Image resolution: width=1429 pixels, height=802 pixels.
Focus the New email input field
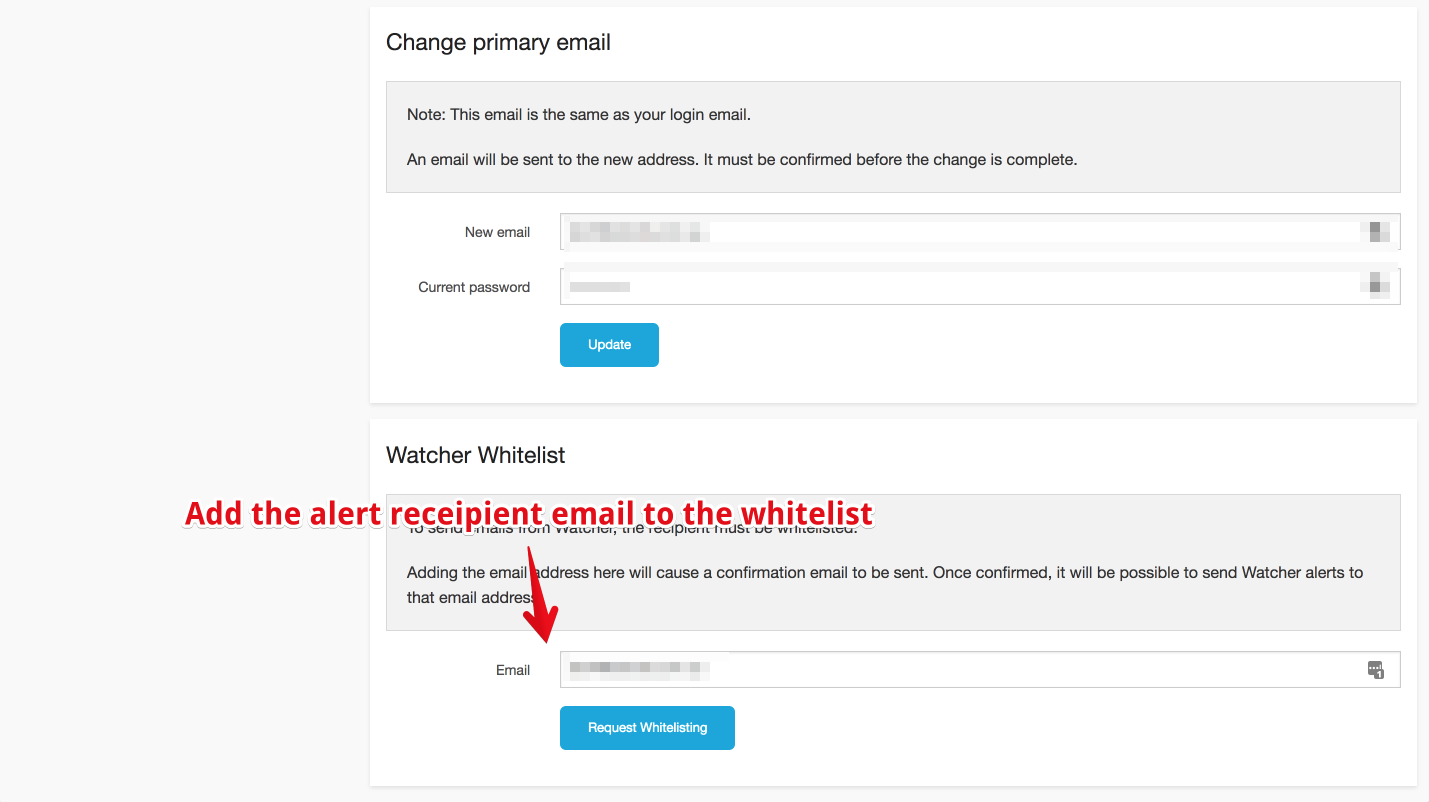coord(980,232)
